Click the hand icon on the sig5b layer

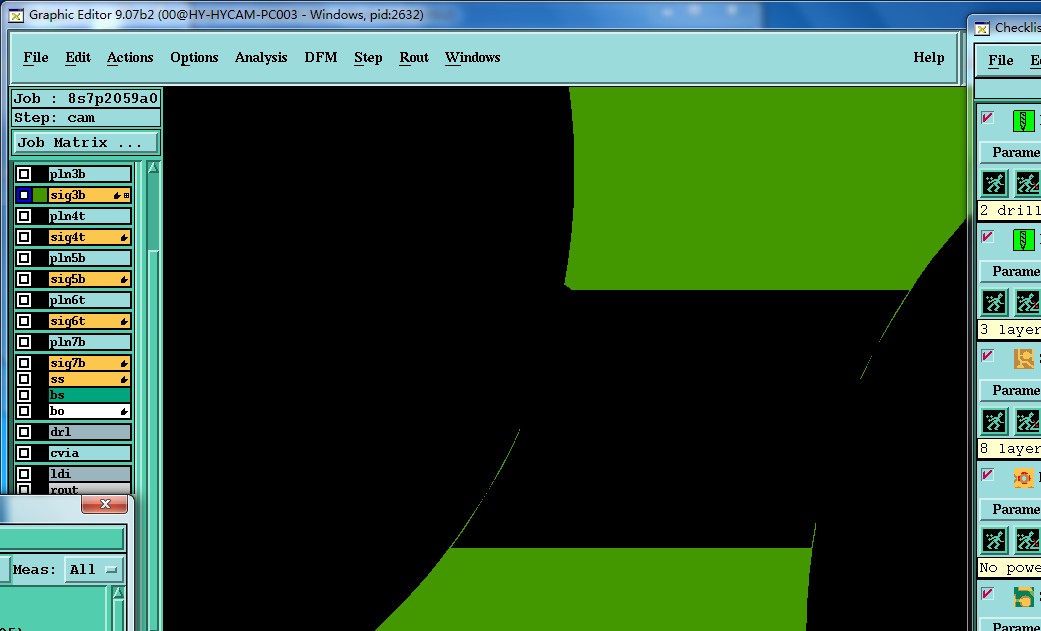click(124, 280)
